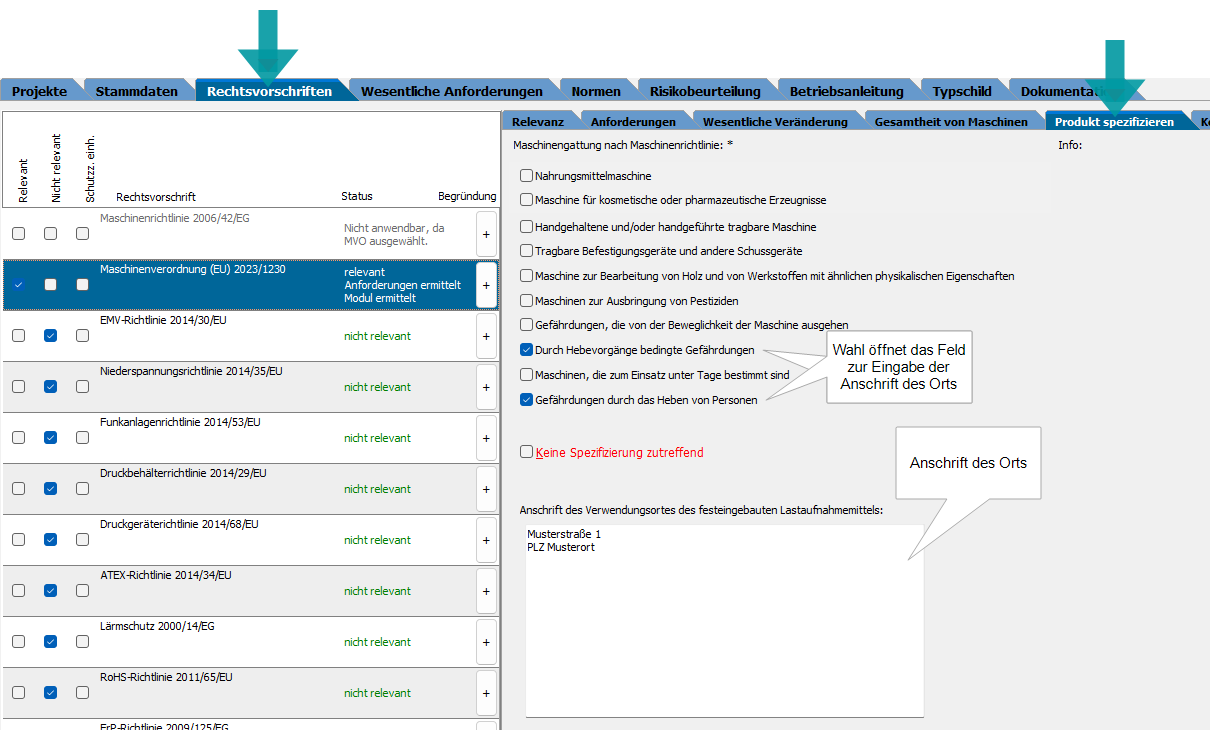Expand Begründung for Druckgeräterichtlinie 2014/68/EU
1210x730 pixels.
tap(486, 540)
